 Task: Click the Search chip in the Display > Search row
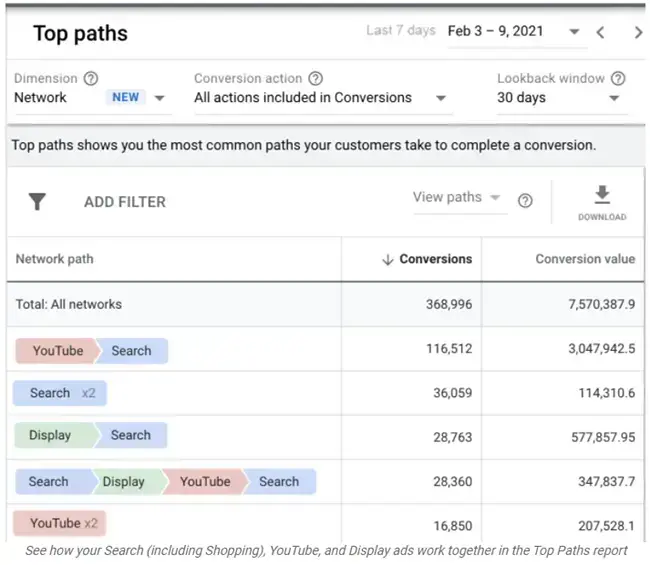click(x=131, y=435)
